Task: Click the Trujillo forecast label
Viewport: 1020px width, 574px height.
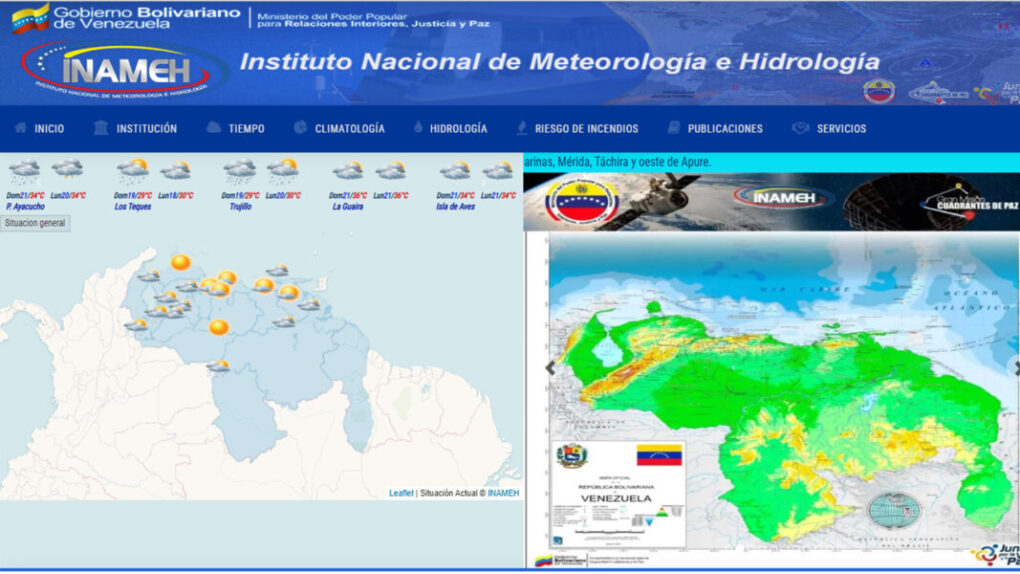Action: click(240, 206)
